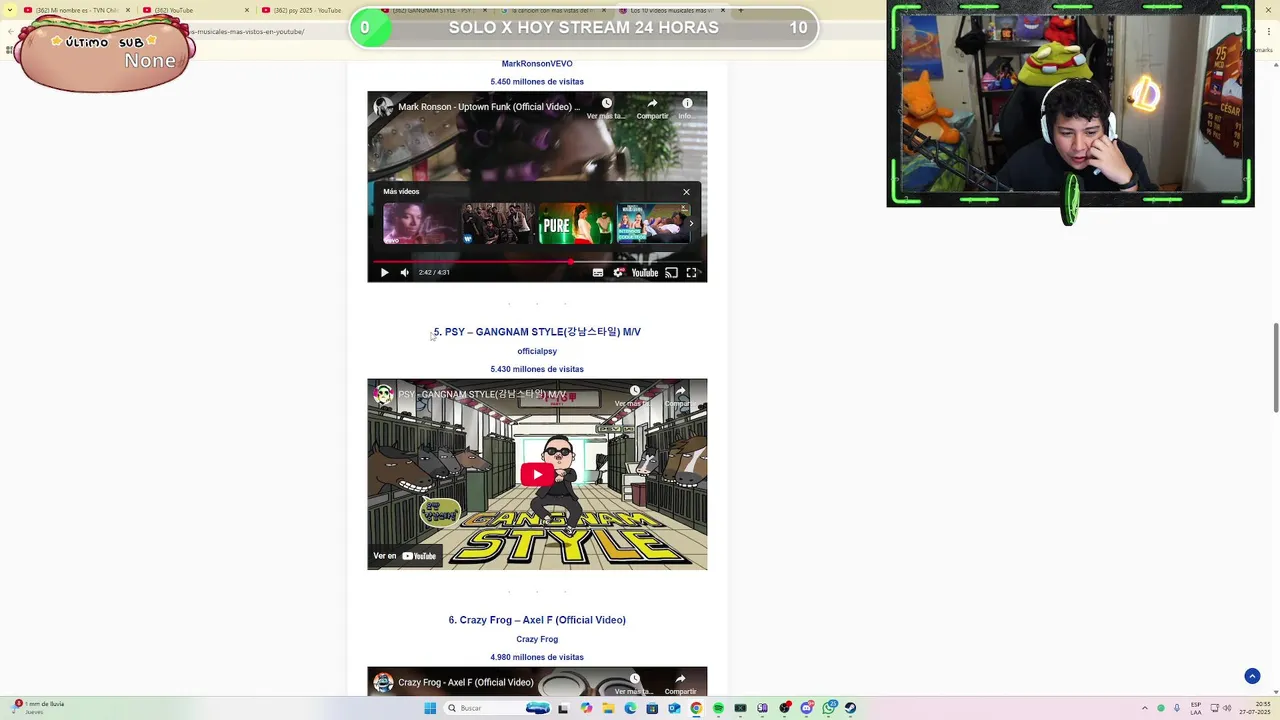
Task: Expand hidden system tray icons
Action: [x=1145, y=708]
